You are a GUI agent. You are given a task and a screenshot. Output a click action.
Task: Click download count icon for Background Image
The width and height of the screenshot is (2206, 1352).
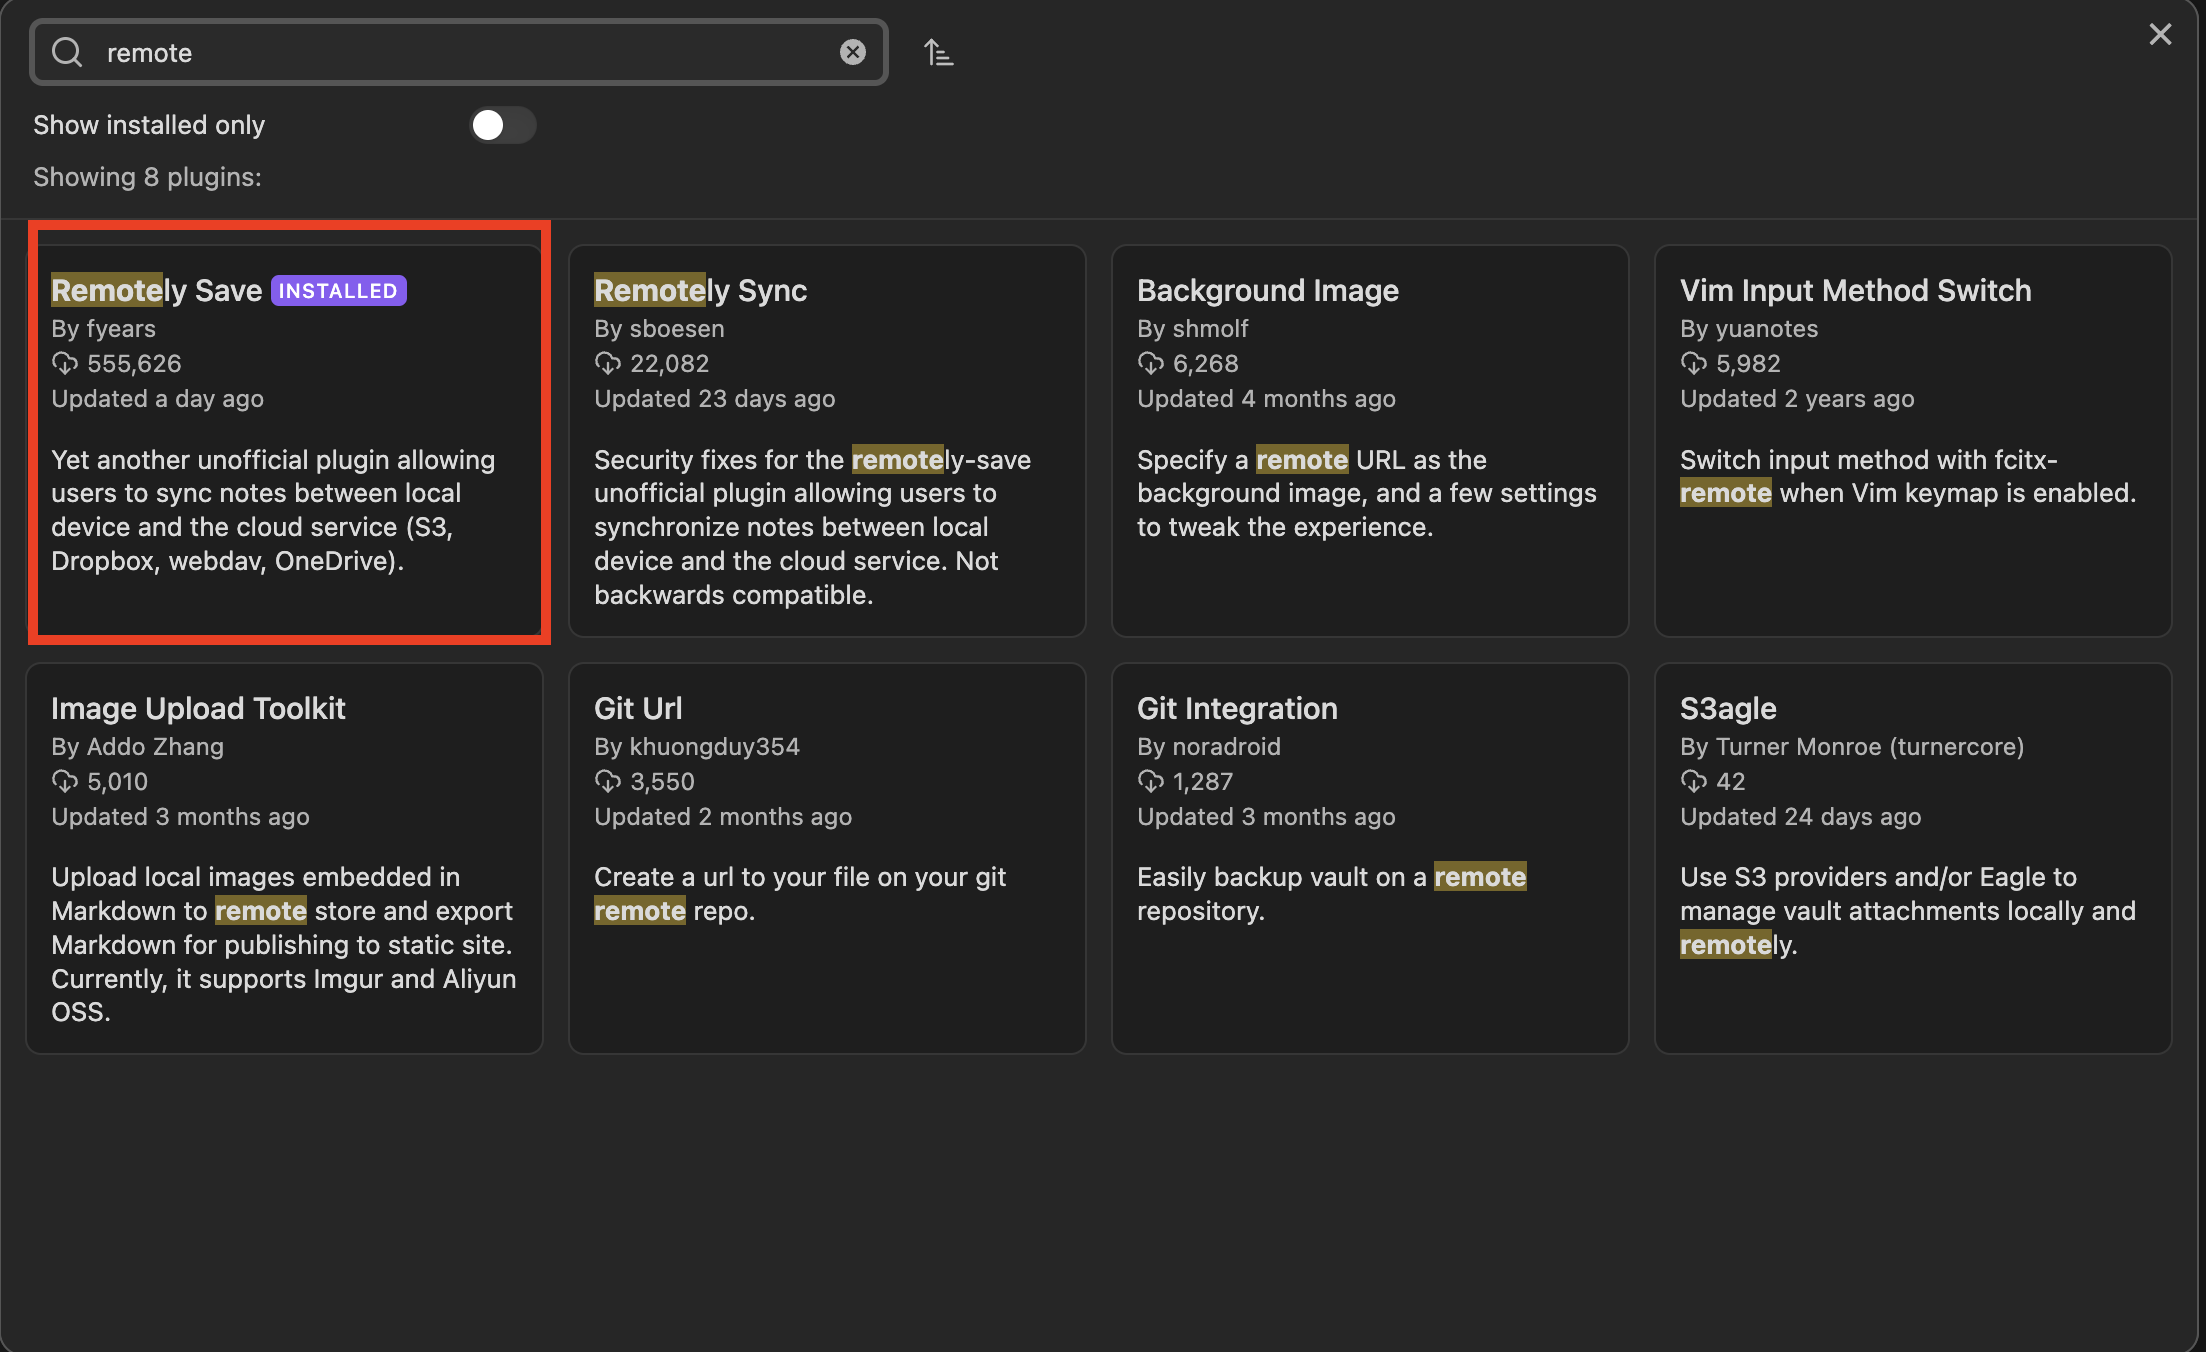click(x=1150, y=363)
